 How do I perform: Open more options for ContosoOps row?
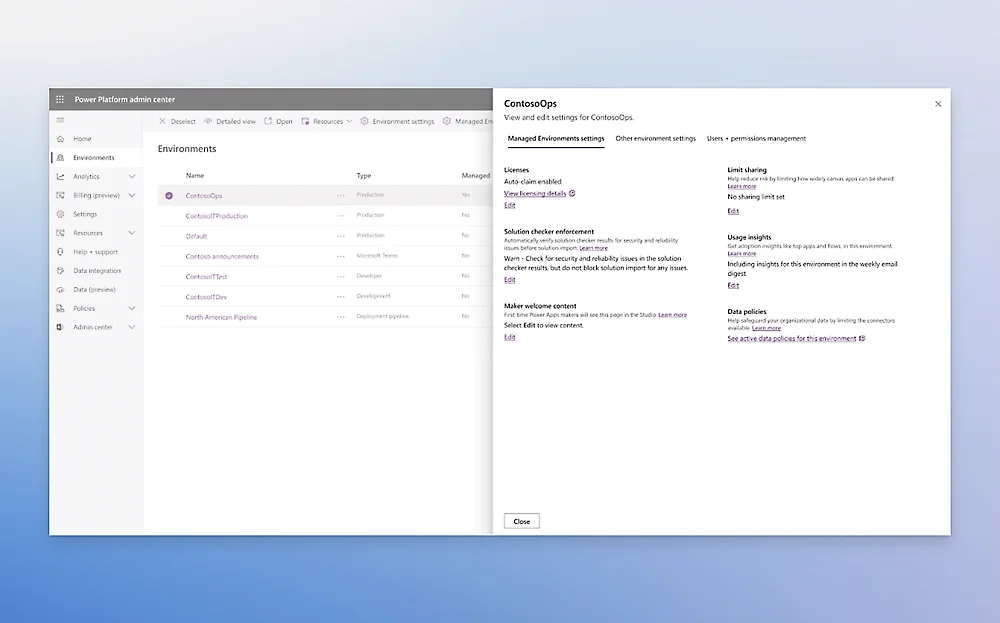[x=341, y=196]
